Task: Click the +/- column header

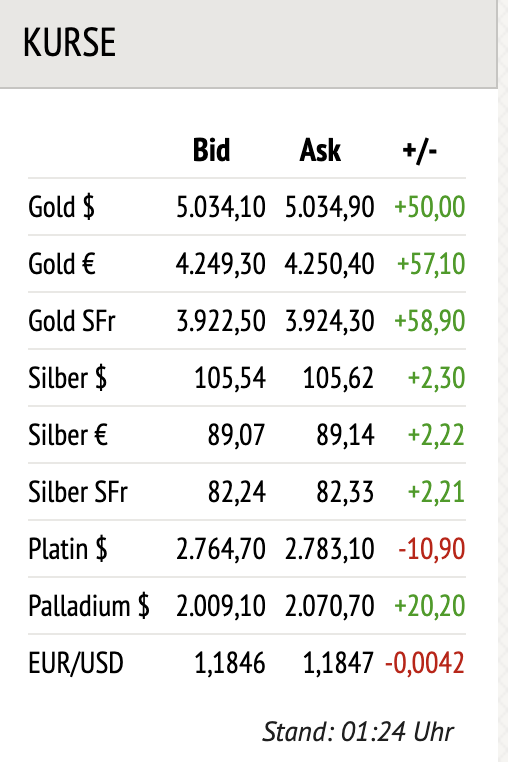Action: [420, 150]
